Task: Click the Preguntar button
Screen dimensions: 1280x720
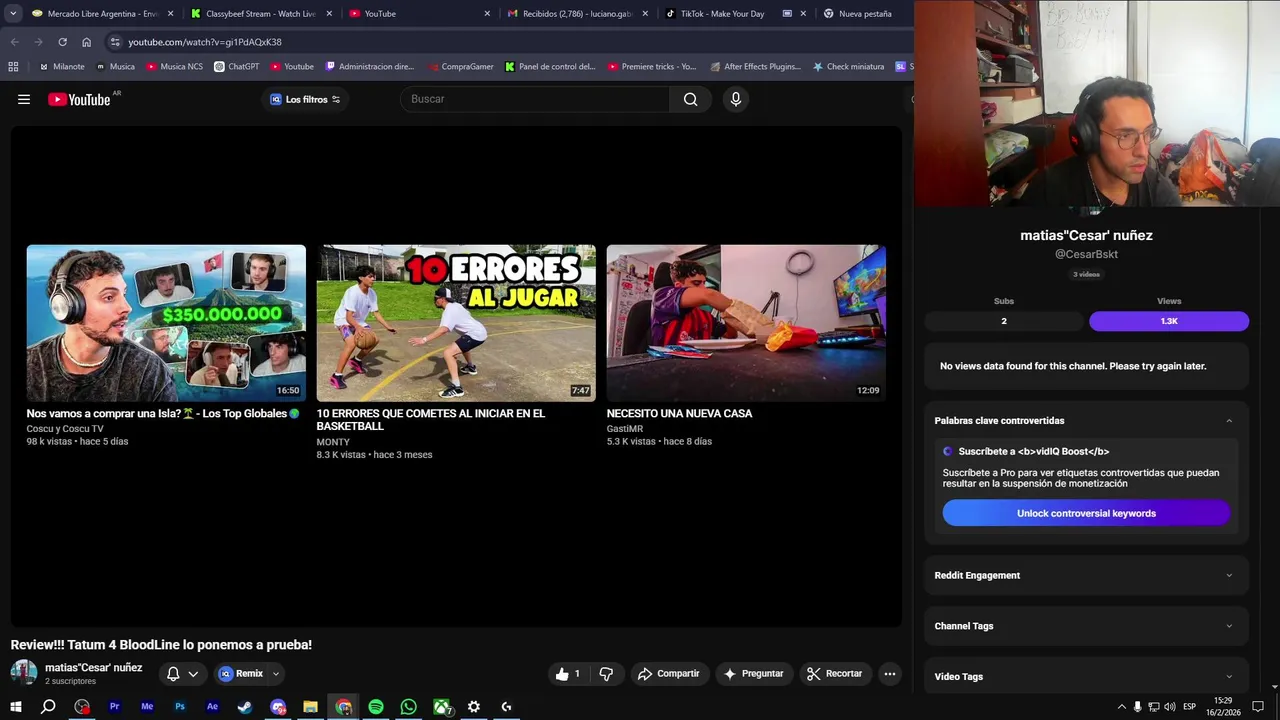Action: (x=753, y=674)
